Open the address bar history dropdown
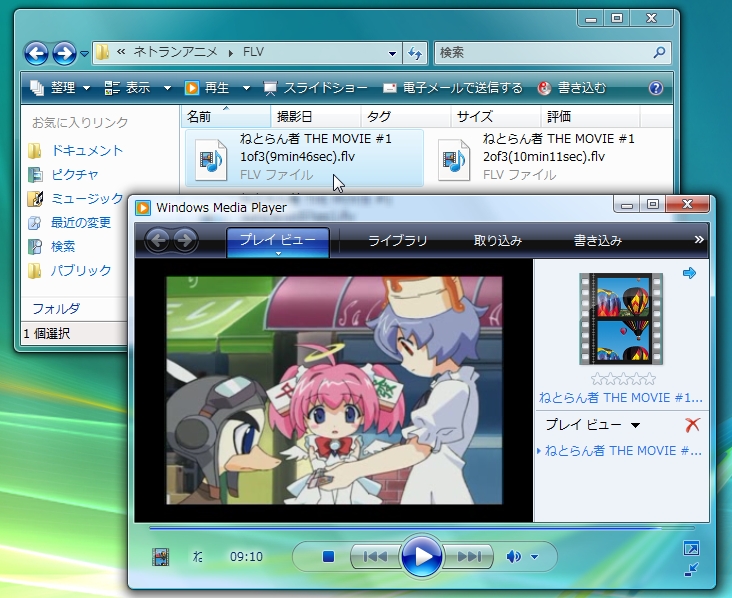Screen dimensions: 732x598 392,53
